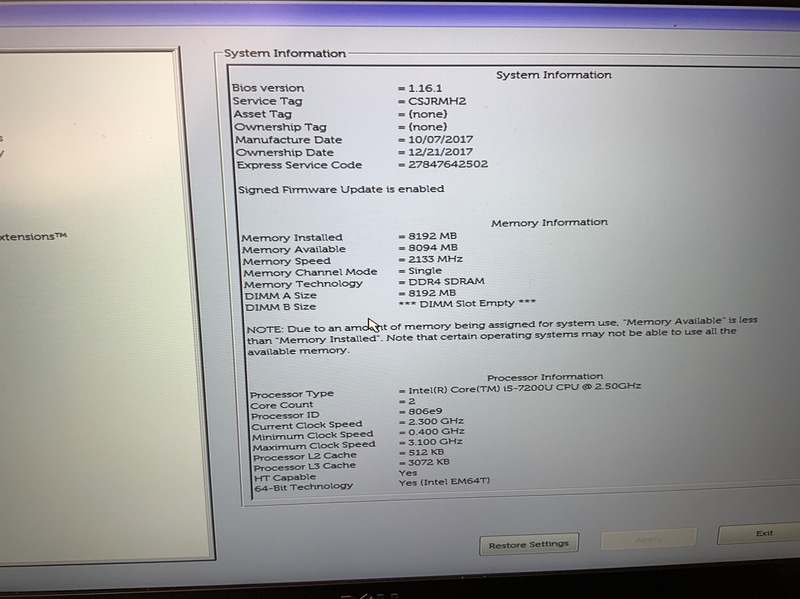The image size is (800, 599).
Task: Click centered System Information heading inside panel
Action: coord(554,75)
